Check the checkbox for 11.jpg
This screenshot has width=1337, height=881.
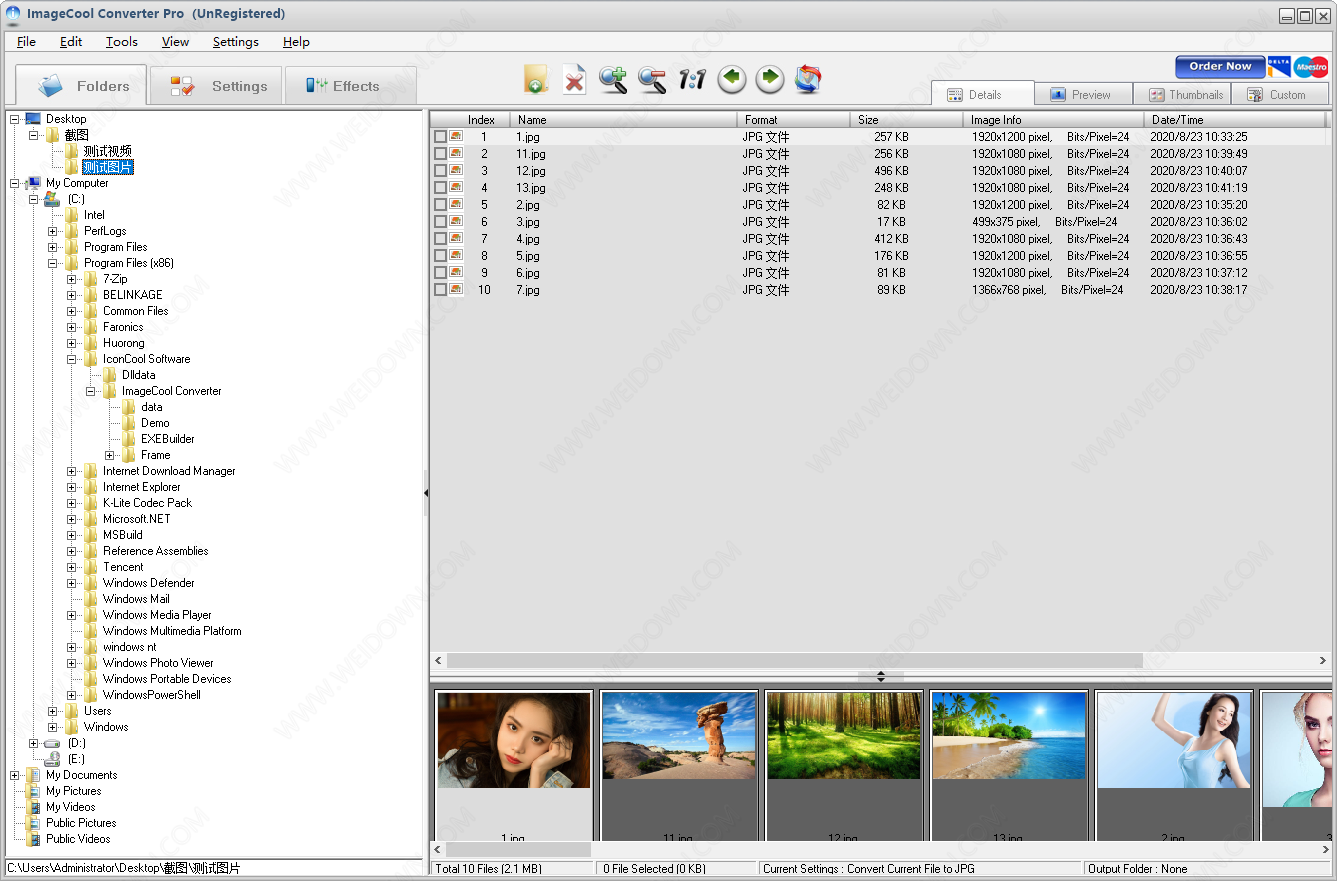[440, 154]
